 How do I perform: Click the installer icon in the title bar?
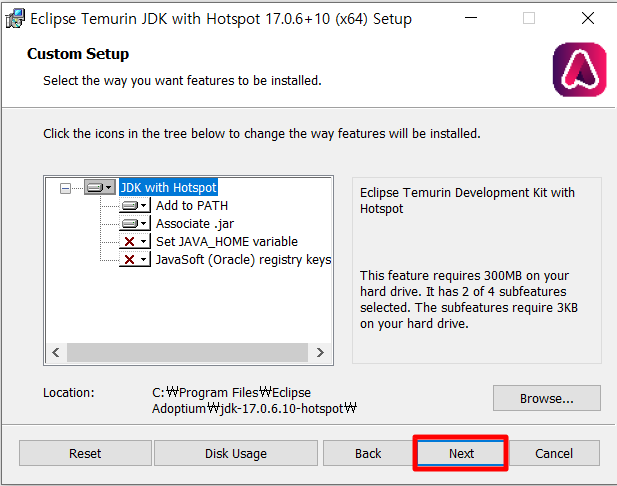pyautogui.click(x=15, y=18)
